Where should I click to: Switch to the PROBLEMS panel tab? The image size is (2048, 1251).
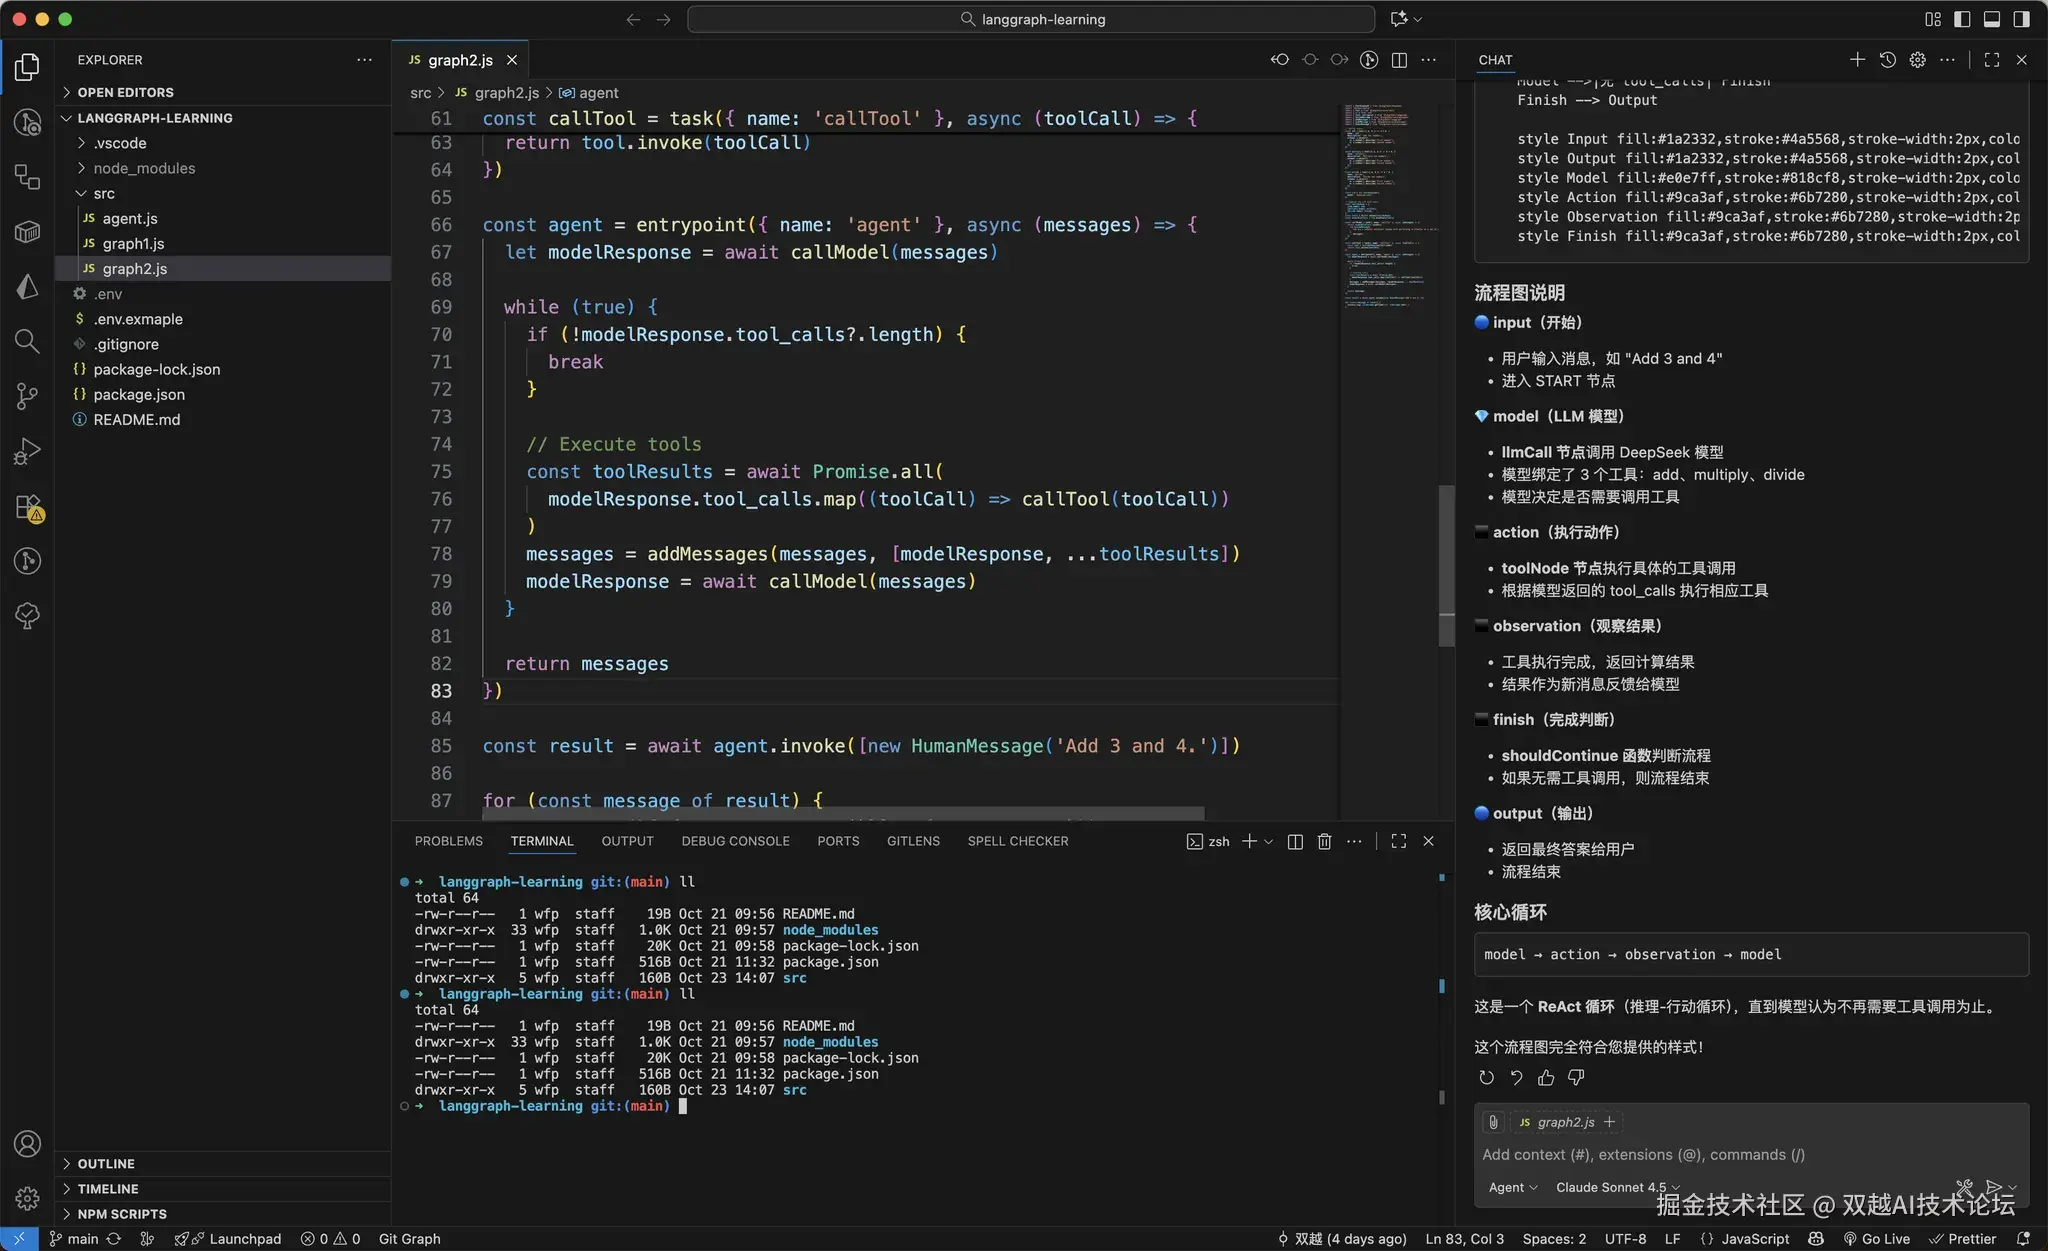click(x=448, y=841)
